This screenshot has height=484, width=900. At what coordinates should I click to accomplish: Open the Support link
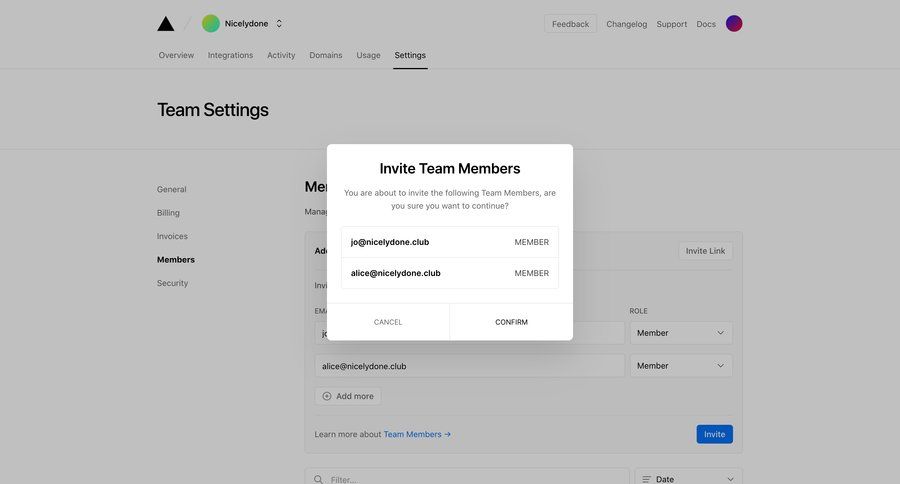(x=672, y=24)
